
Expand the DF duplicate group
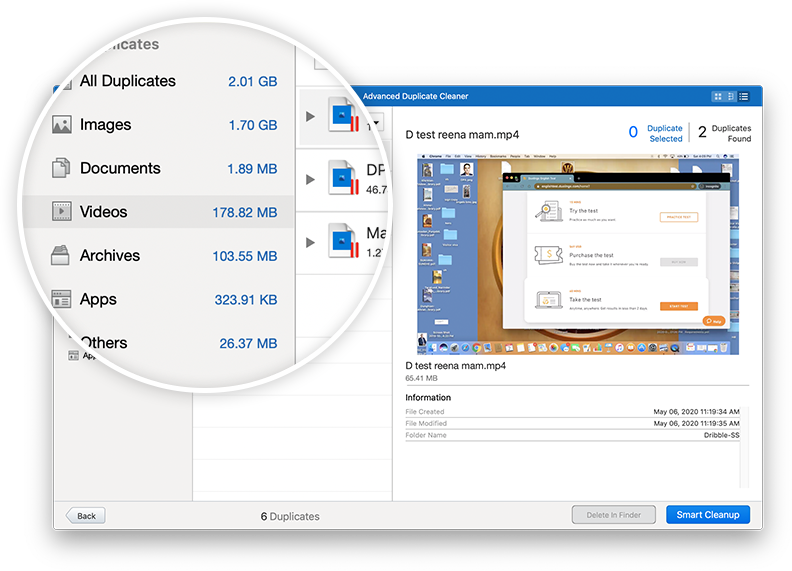click(x=310, y=179)
